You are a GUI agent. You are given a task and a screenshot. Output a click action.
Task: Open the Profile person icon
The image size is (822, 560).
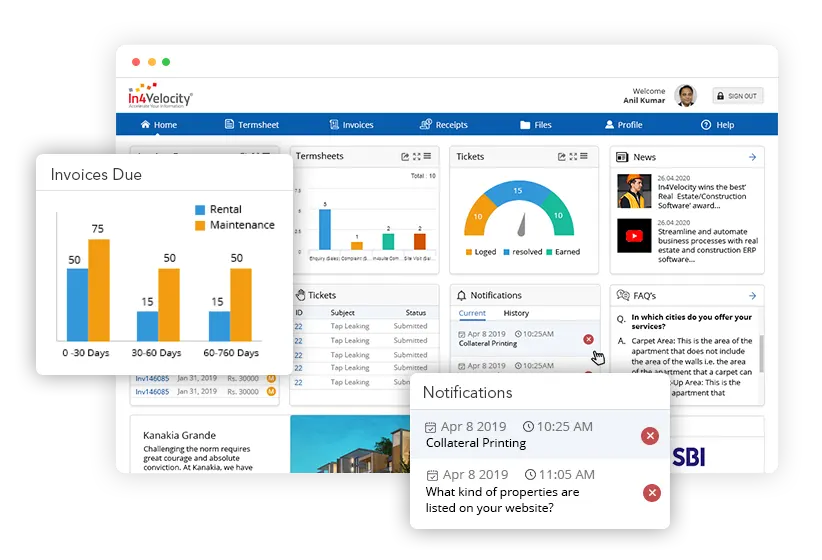tap(609, 125)
